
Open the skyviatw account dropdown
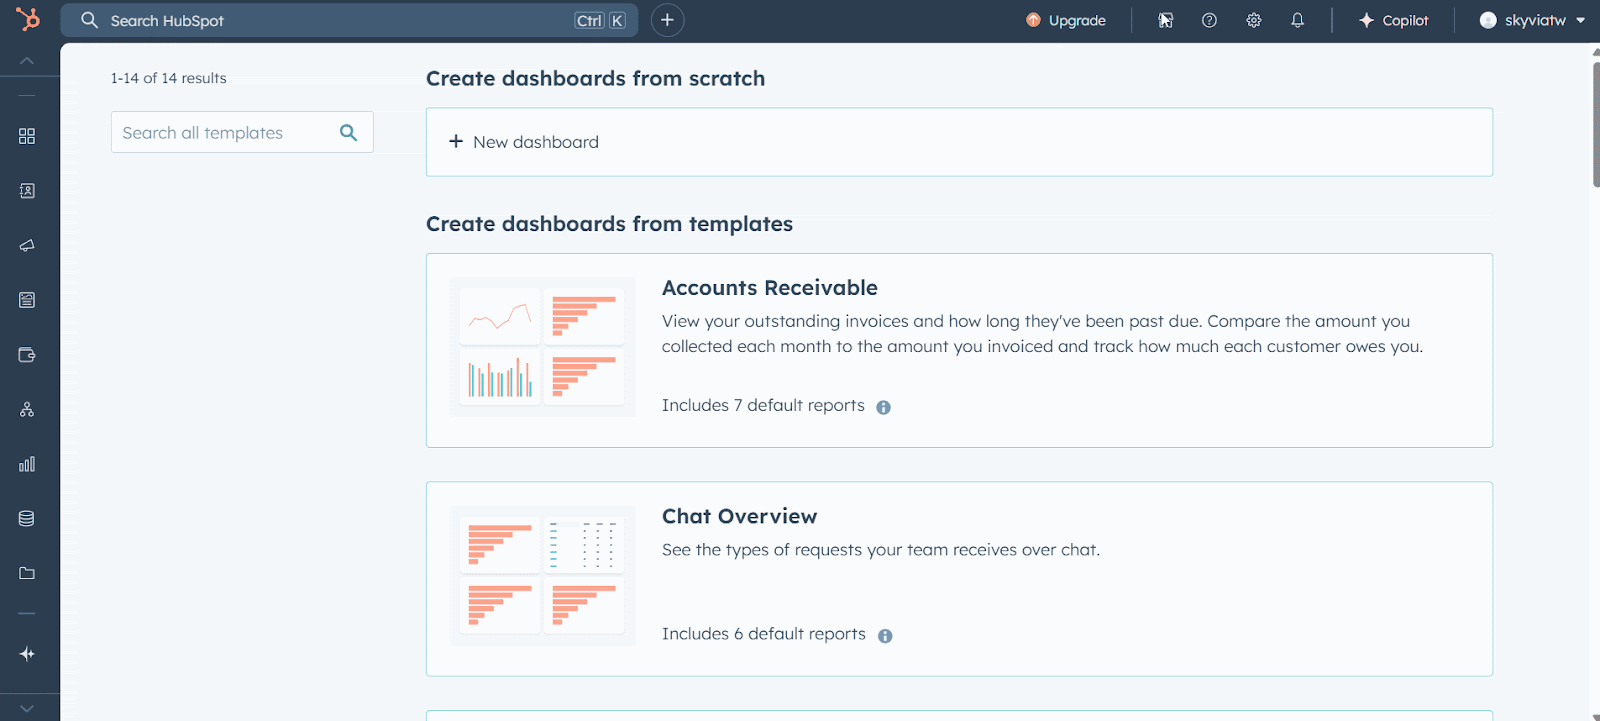click(1530, 20)
